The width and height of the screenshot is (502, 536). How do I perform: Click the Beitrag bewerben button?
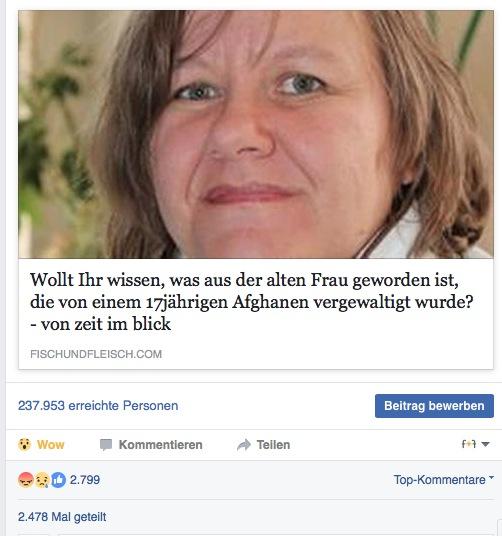[434, 406]
